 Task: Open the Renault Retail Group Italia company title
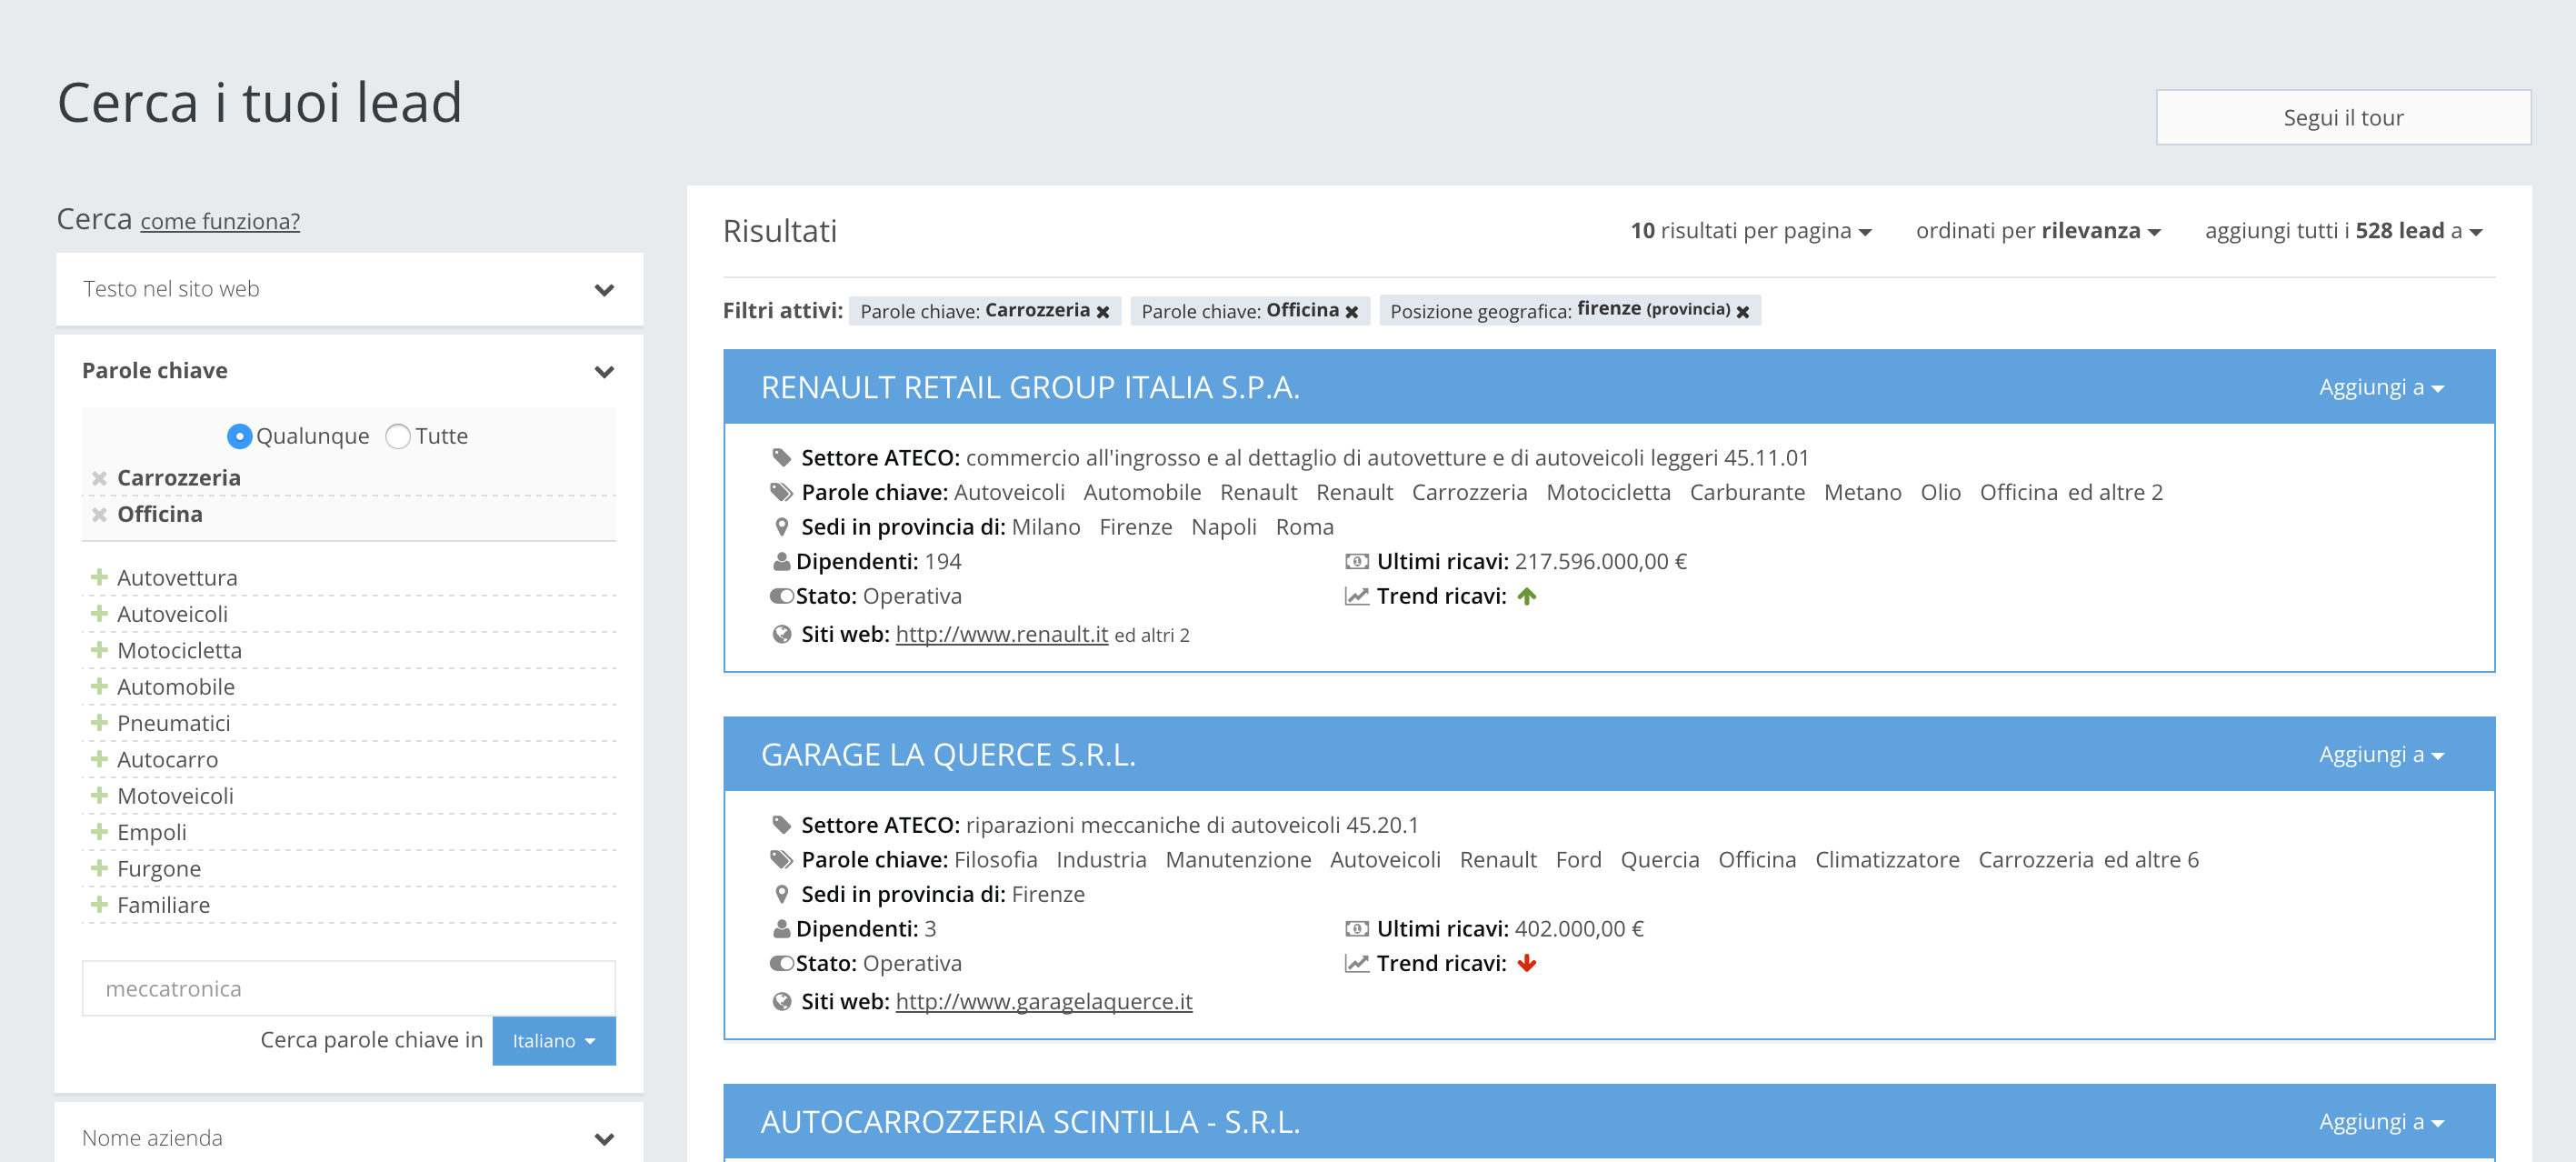click(1030, 387)
